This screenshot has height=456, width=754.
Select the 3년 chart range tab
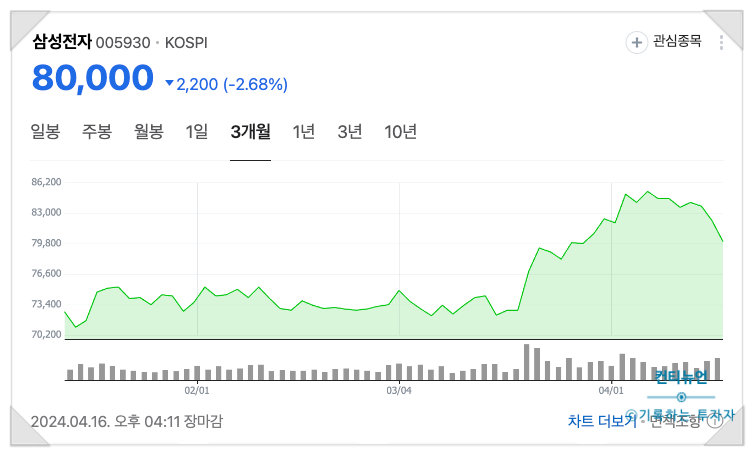click(349, 131)
